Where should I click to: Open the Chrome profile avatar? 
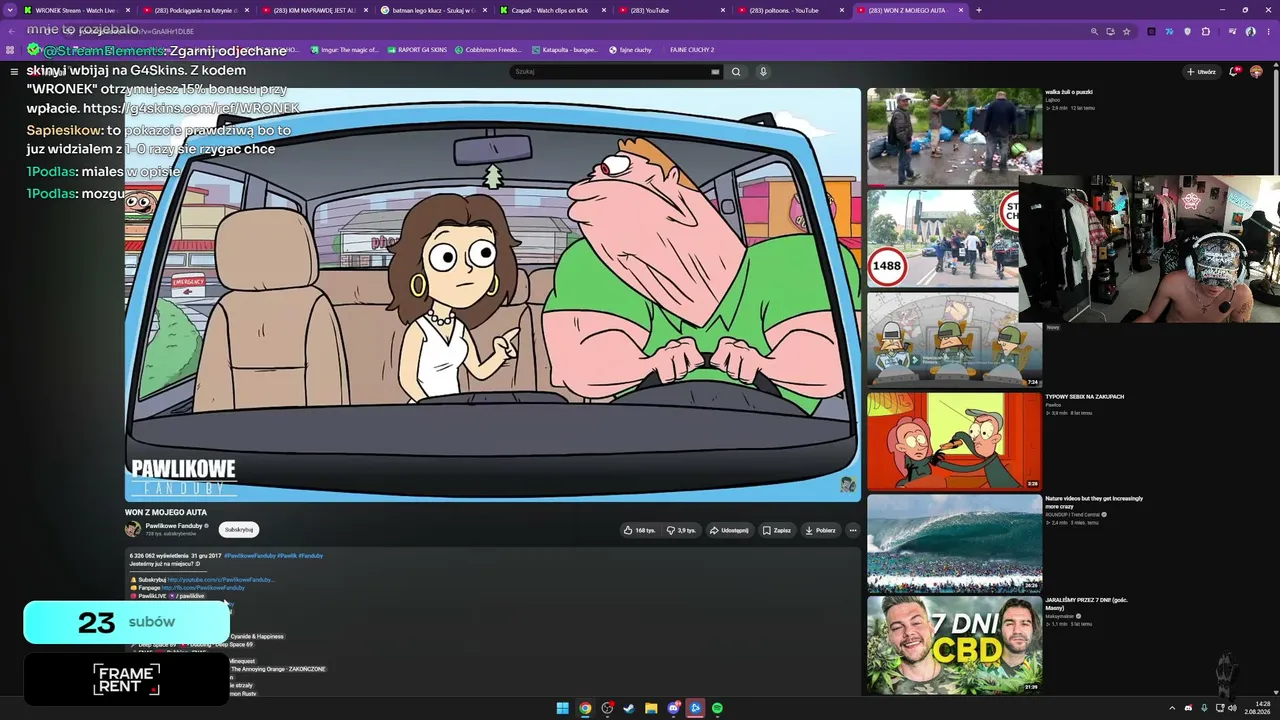(x=1250, y=31)
